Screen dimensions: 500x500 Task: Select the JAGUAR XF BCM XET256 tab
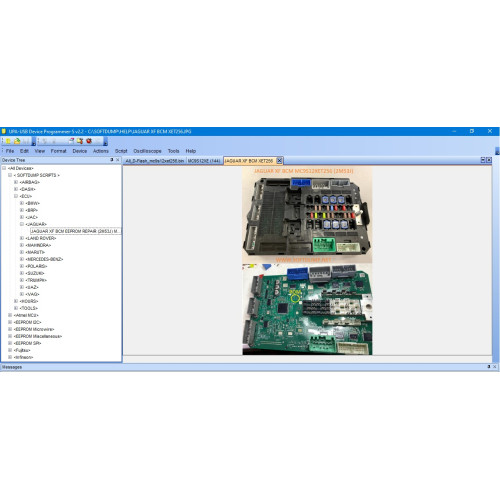(249, 161)
